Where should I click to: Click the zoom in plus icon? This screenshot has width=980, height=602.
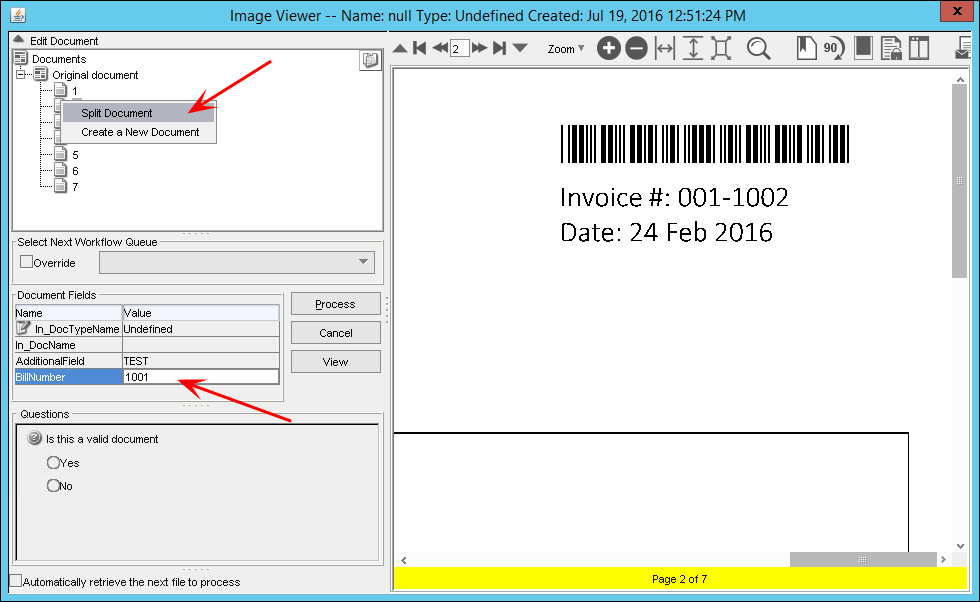pyautogui.click(x=608, y=48)
